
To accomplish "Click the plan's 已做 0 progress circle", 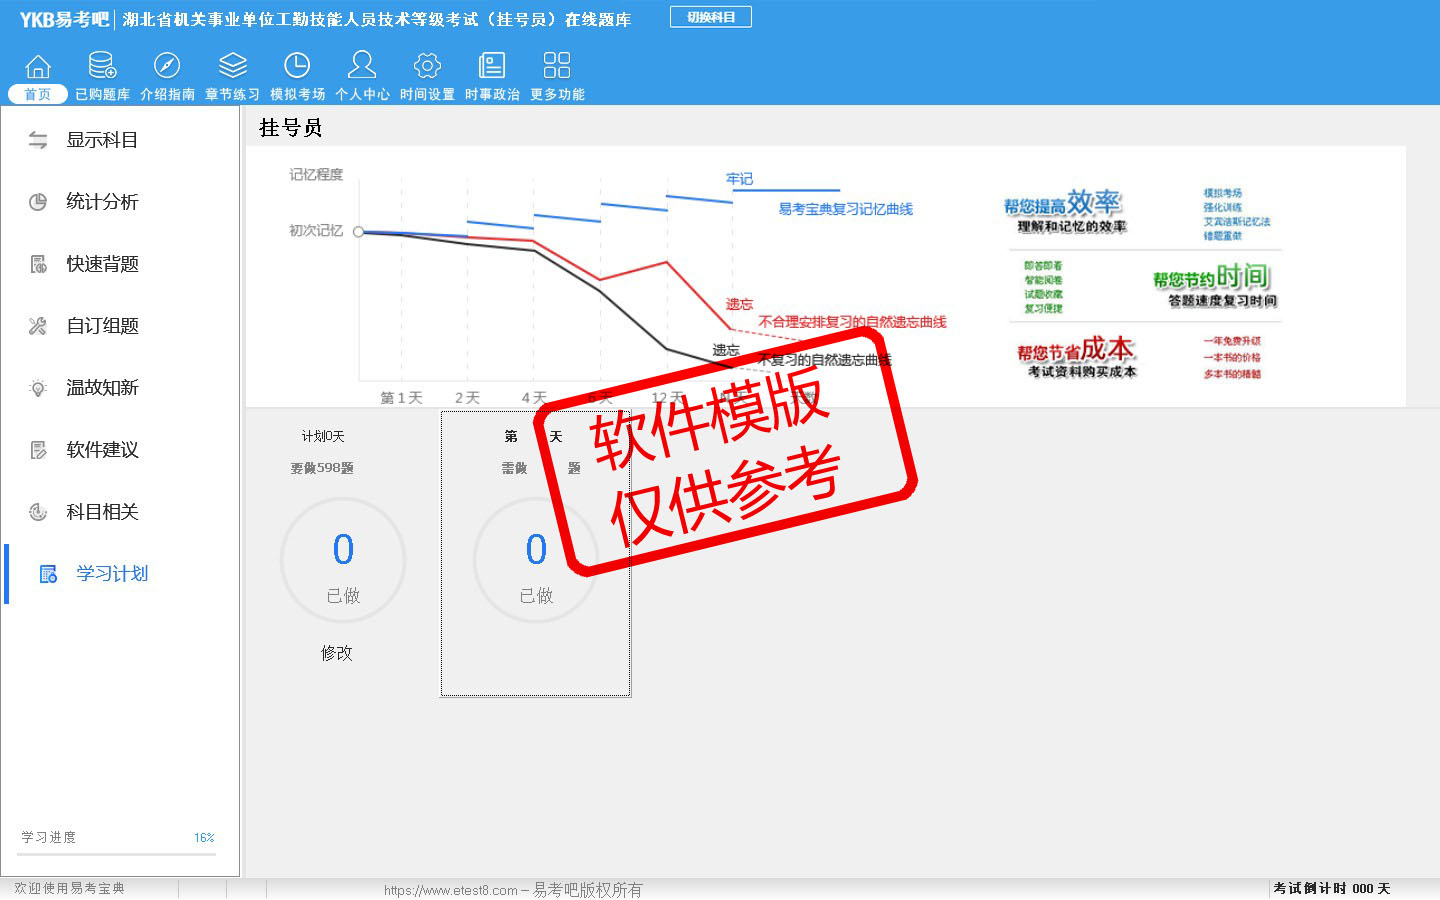I will point(343,561).
